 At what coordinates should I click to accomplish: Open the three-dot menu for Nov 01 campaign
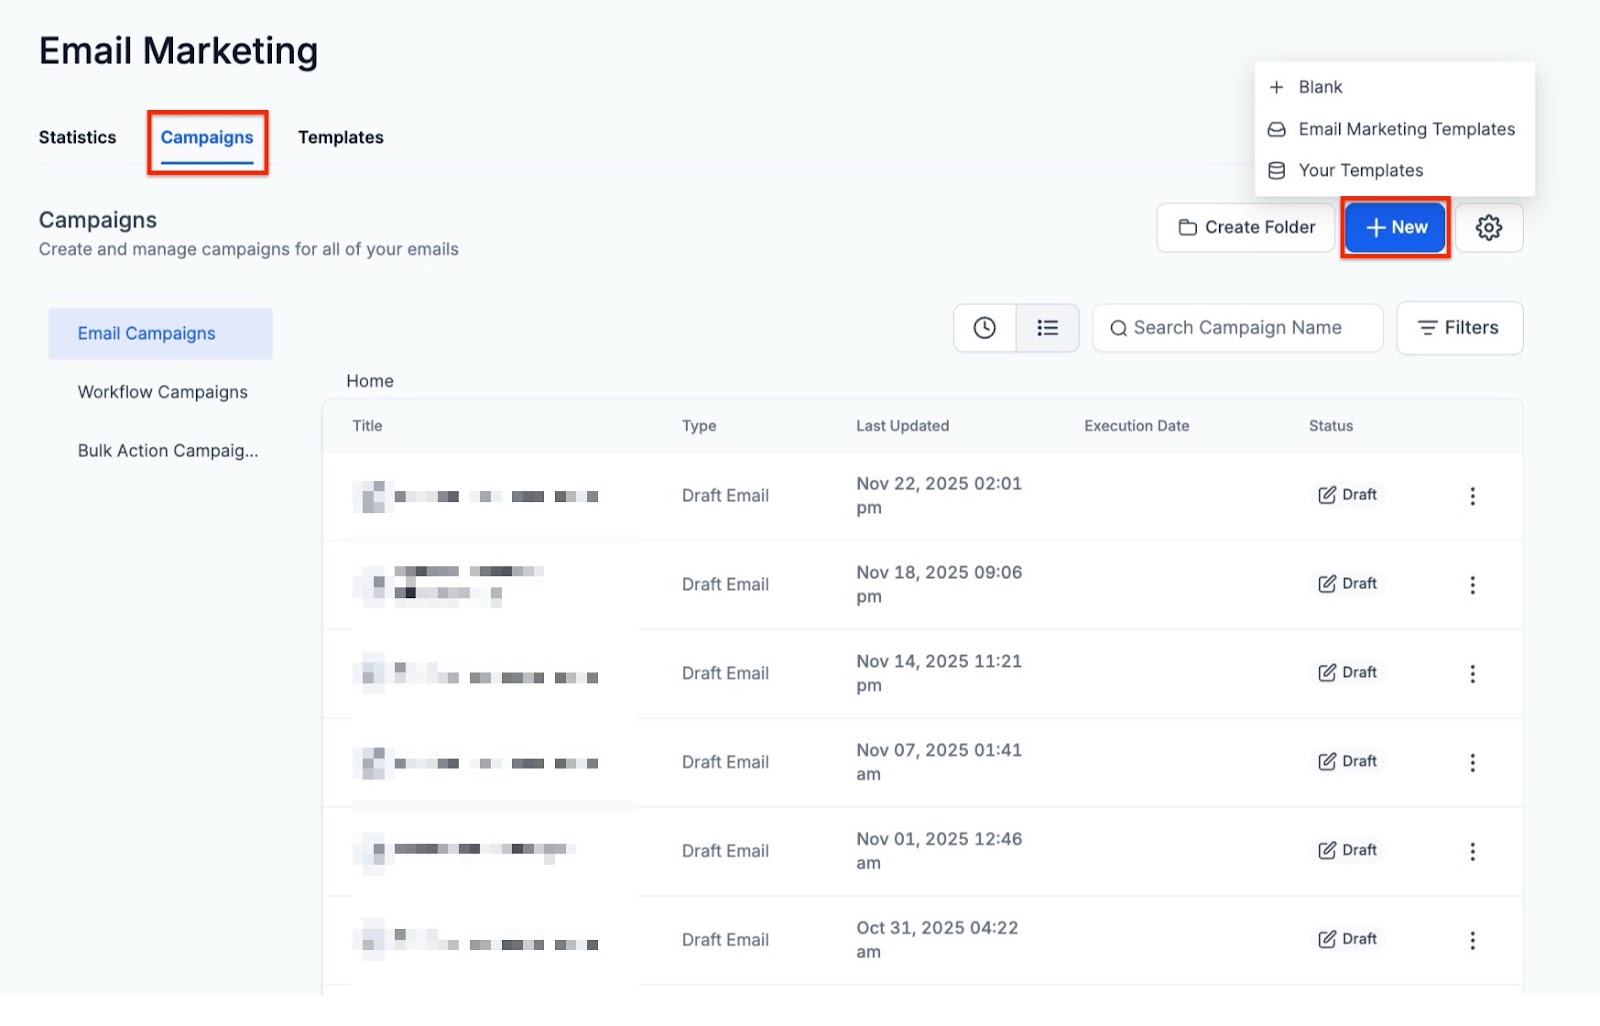pyautogui.click(x=1472, y=851)
